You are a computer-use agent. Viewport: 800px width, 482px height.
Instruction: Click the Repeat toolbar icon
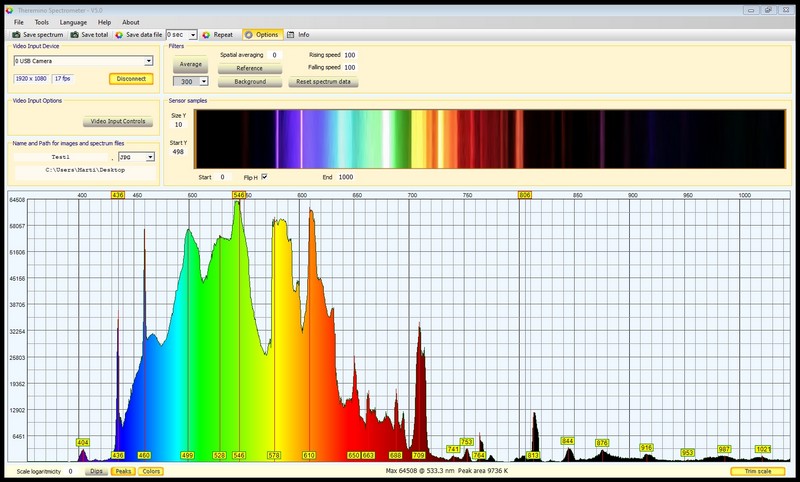pos(206,34)
